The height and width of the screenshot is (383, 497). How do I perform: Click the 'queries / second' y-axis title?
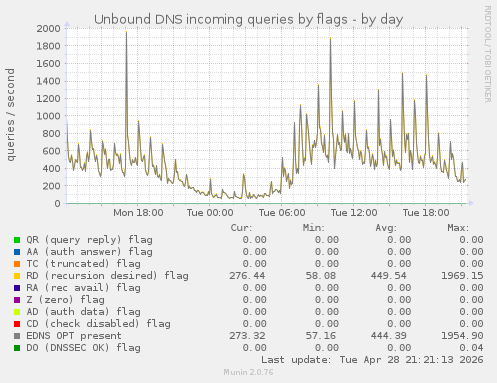[10, 115]
